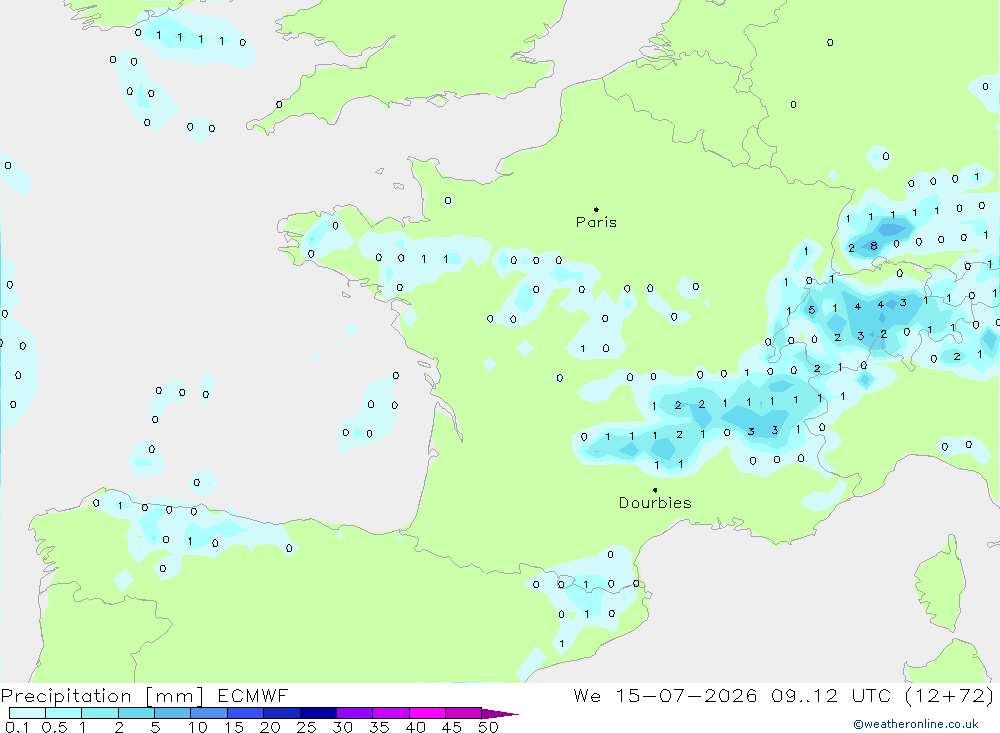Click the '15' legend scale label
The height and width of the screenshot is (733, 1000).
[234, 727]
